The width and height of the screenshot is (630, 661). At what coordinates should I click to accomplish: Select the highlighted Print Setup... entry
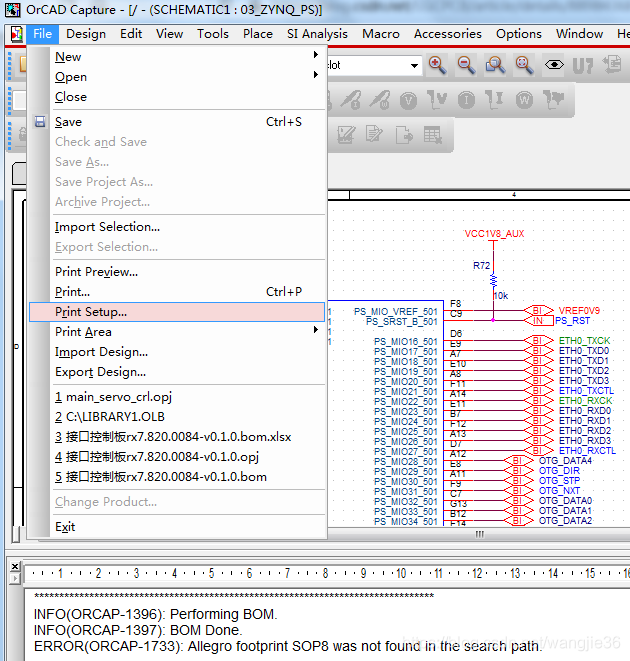pyautogui.click(x=177, y=312)
